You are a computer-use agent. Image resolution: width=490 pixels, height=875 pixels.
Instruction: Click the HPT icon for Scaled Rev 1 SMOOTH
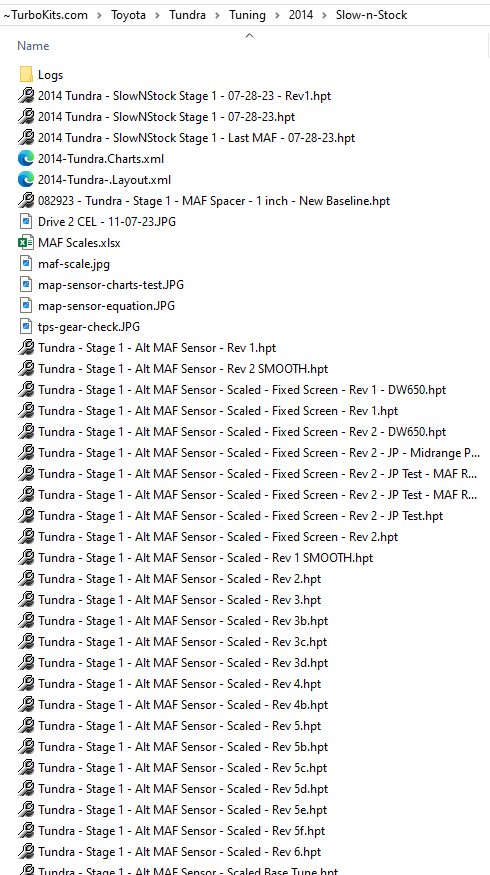(x=26, y=557)
